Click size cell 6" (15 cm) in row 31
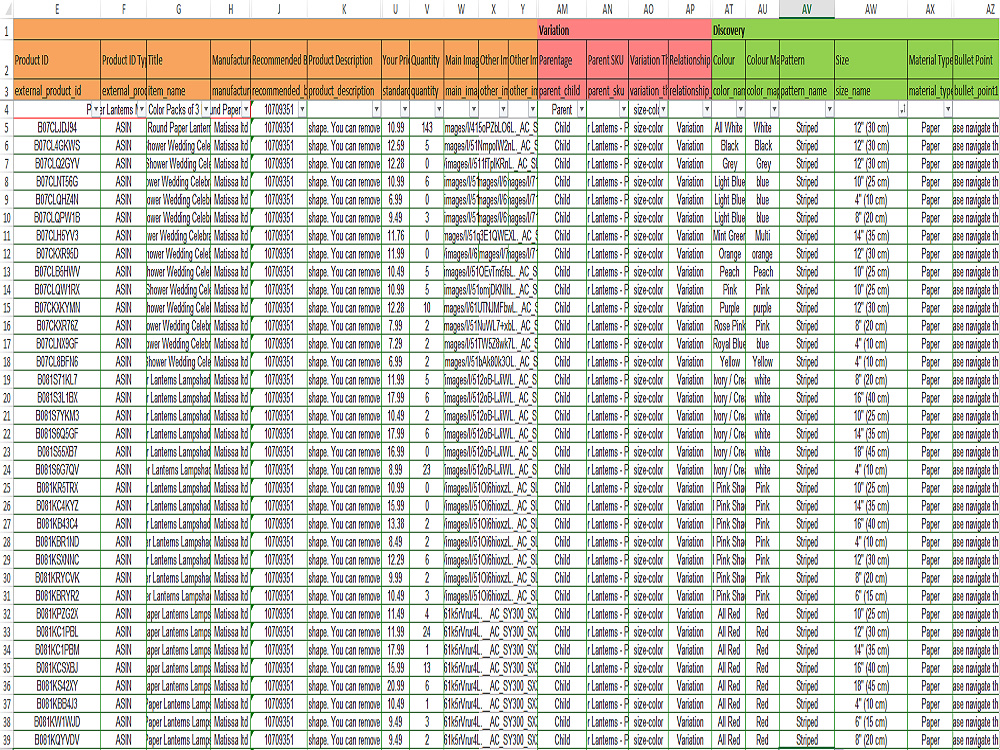Screen dimensions: 1000x750 [x=871, y=596]
